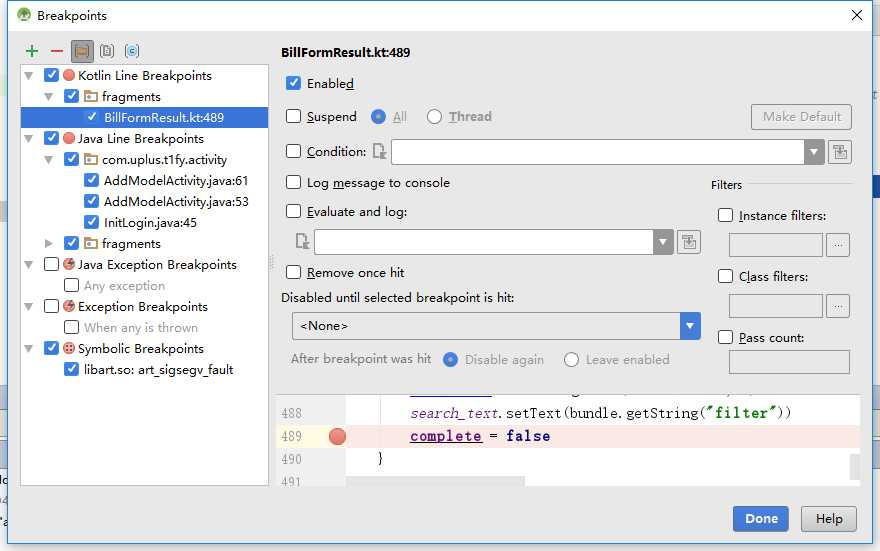Viewport: 880px width, 551px height.
Task: Enable the Condition checkbox
Action: [x=294, y=151]
